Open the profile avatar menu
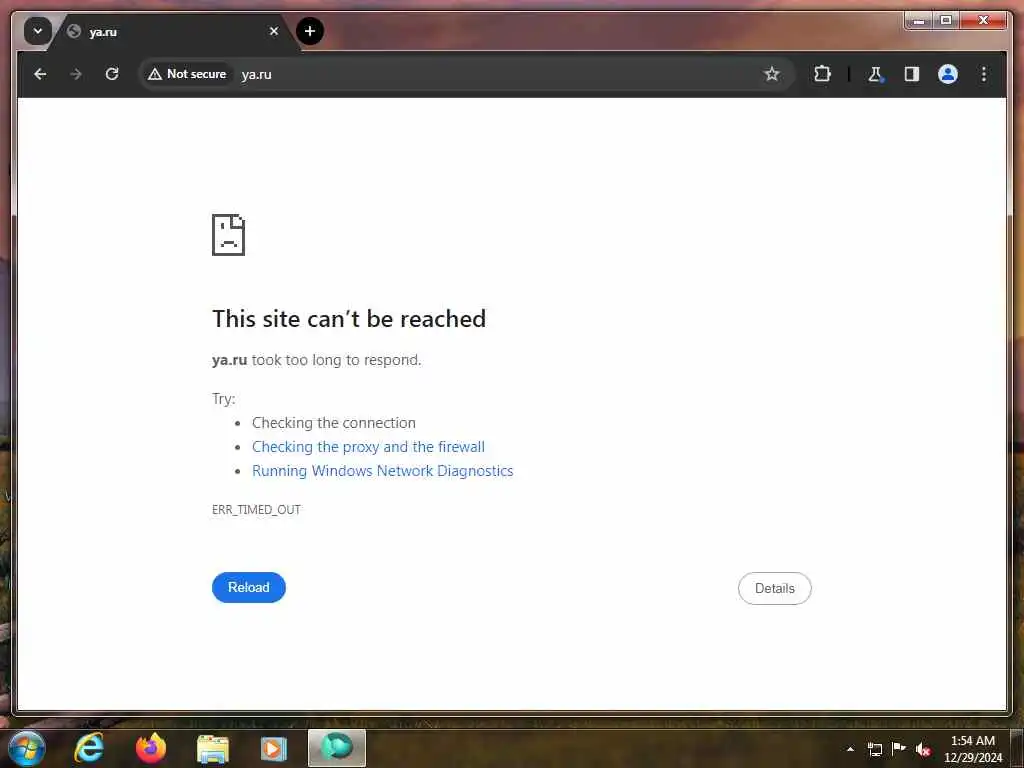The width and height of the screenshot is (1024, 768). (948, 74)
